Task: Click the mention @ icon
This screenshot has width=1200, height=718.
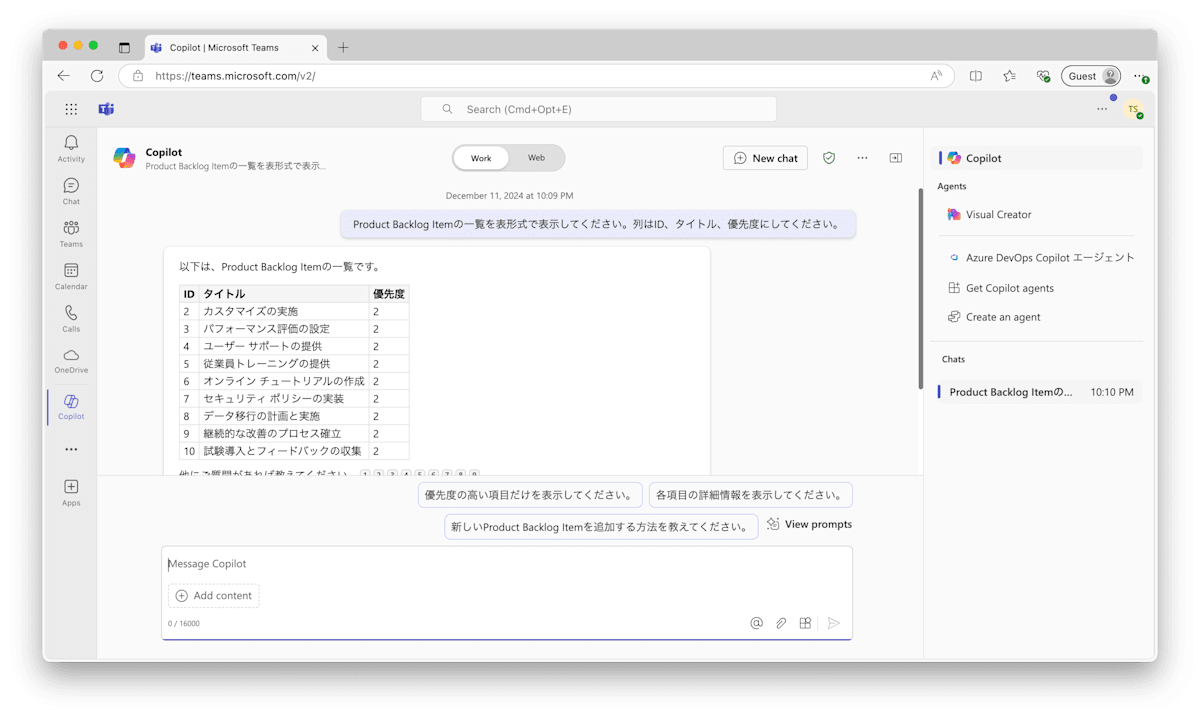Action: point(756,623)
